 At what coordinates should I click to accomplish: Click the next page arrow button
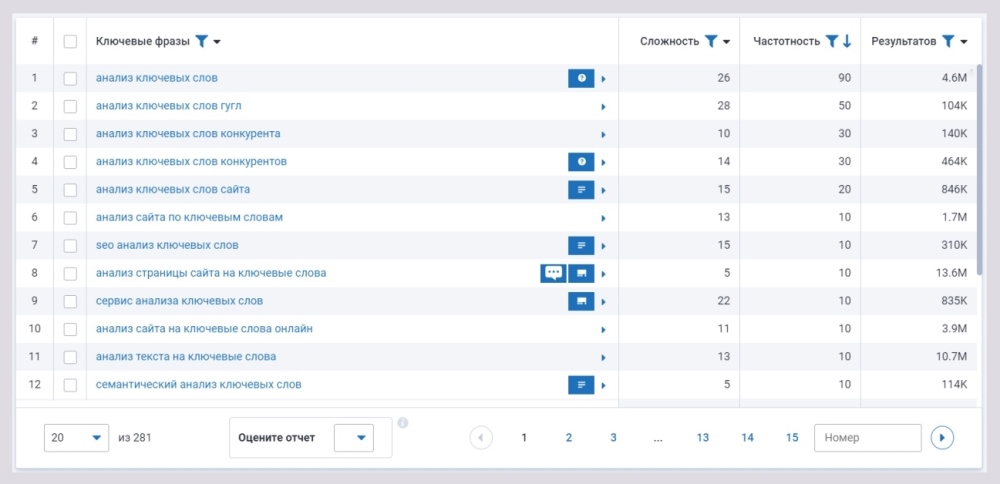[941, 438]
